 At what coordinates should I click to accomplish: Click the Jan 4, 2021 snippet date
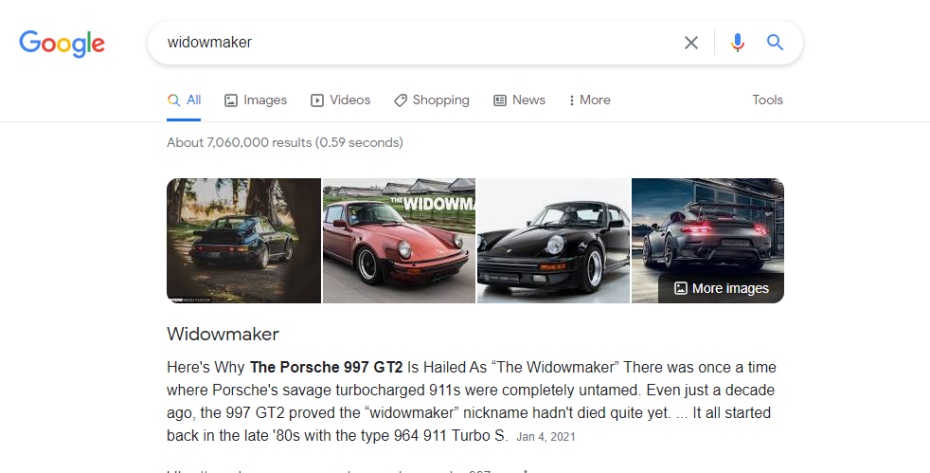(x=546, y=437)
